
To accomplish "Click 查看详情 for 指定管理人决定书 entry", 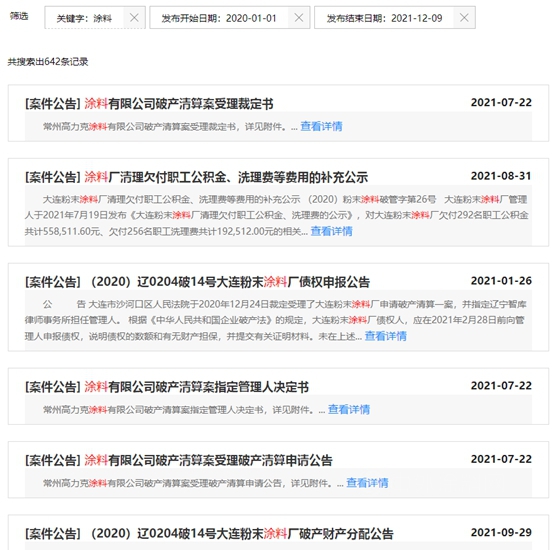I will coord(348,410).
